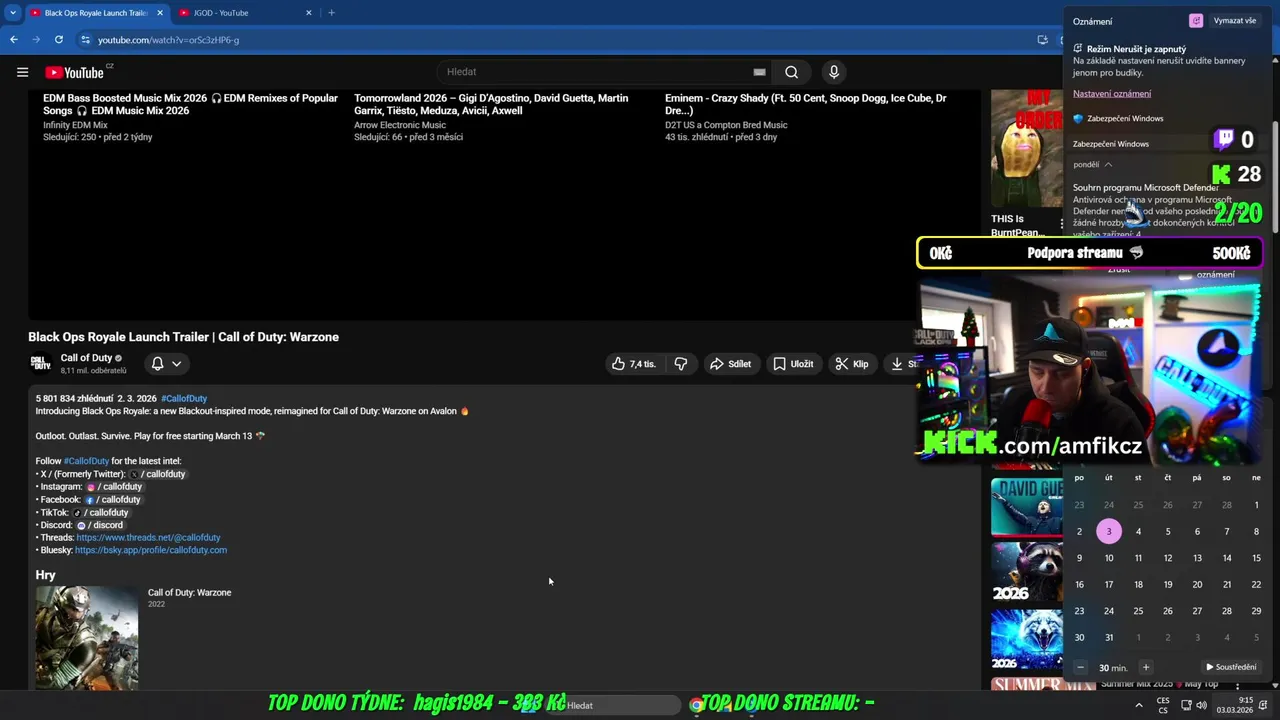Reload the page with refresh icon
The width and height of the screenshot is (1280, 720).
[x=59, y=40]
